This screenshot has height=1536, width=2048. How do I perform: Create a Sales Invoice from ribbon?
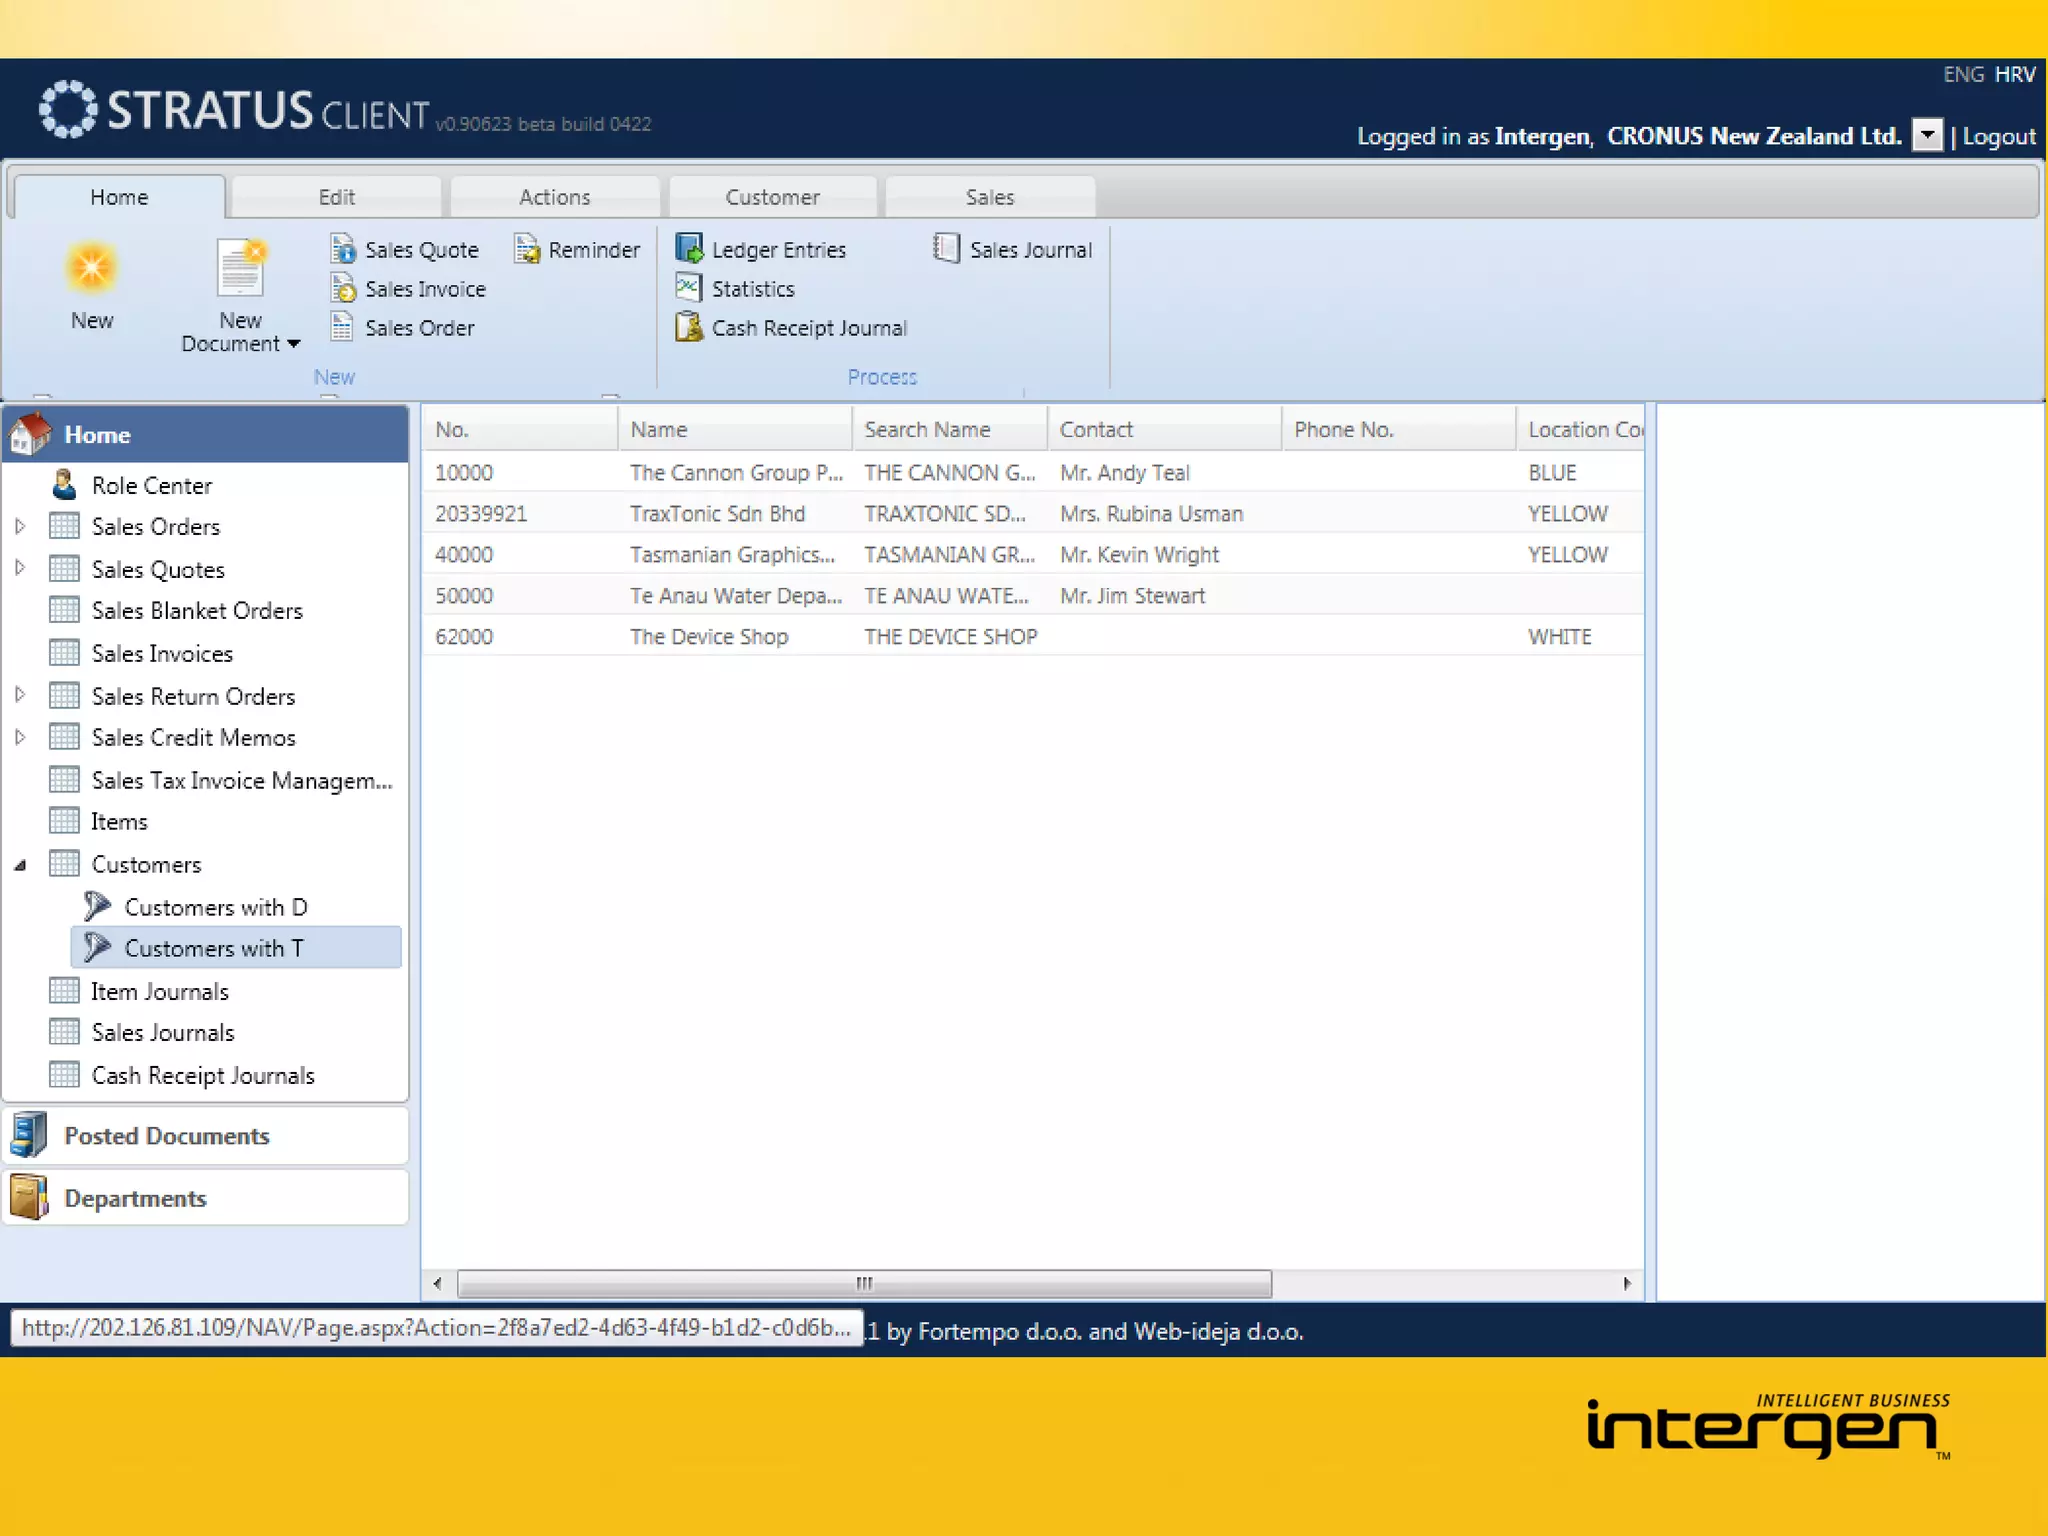pyautogui.click(x=408, y=289)
